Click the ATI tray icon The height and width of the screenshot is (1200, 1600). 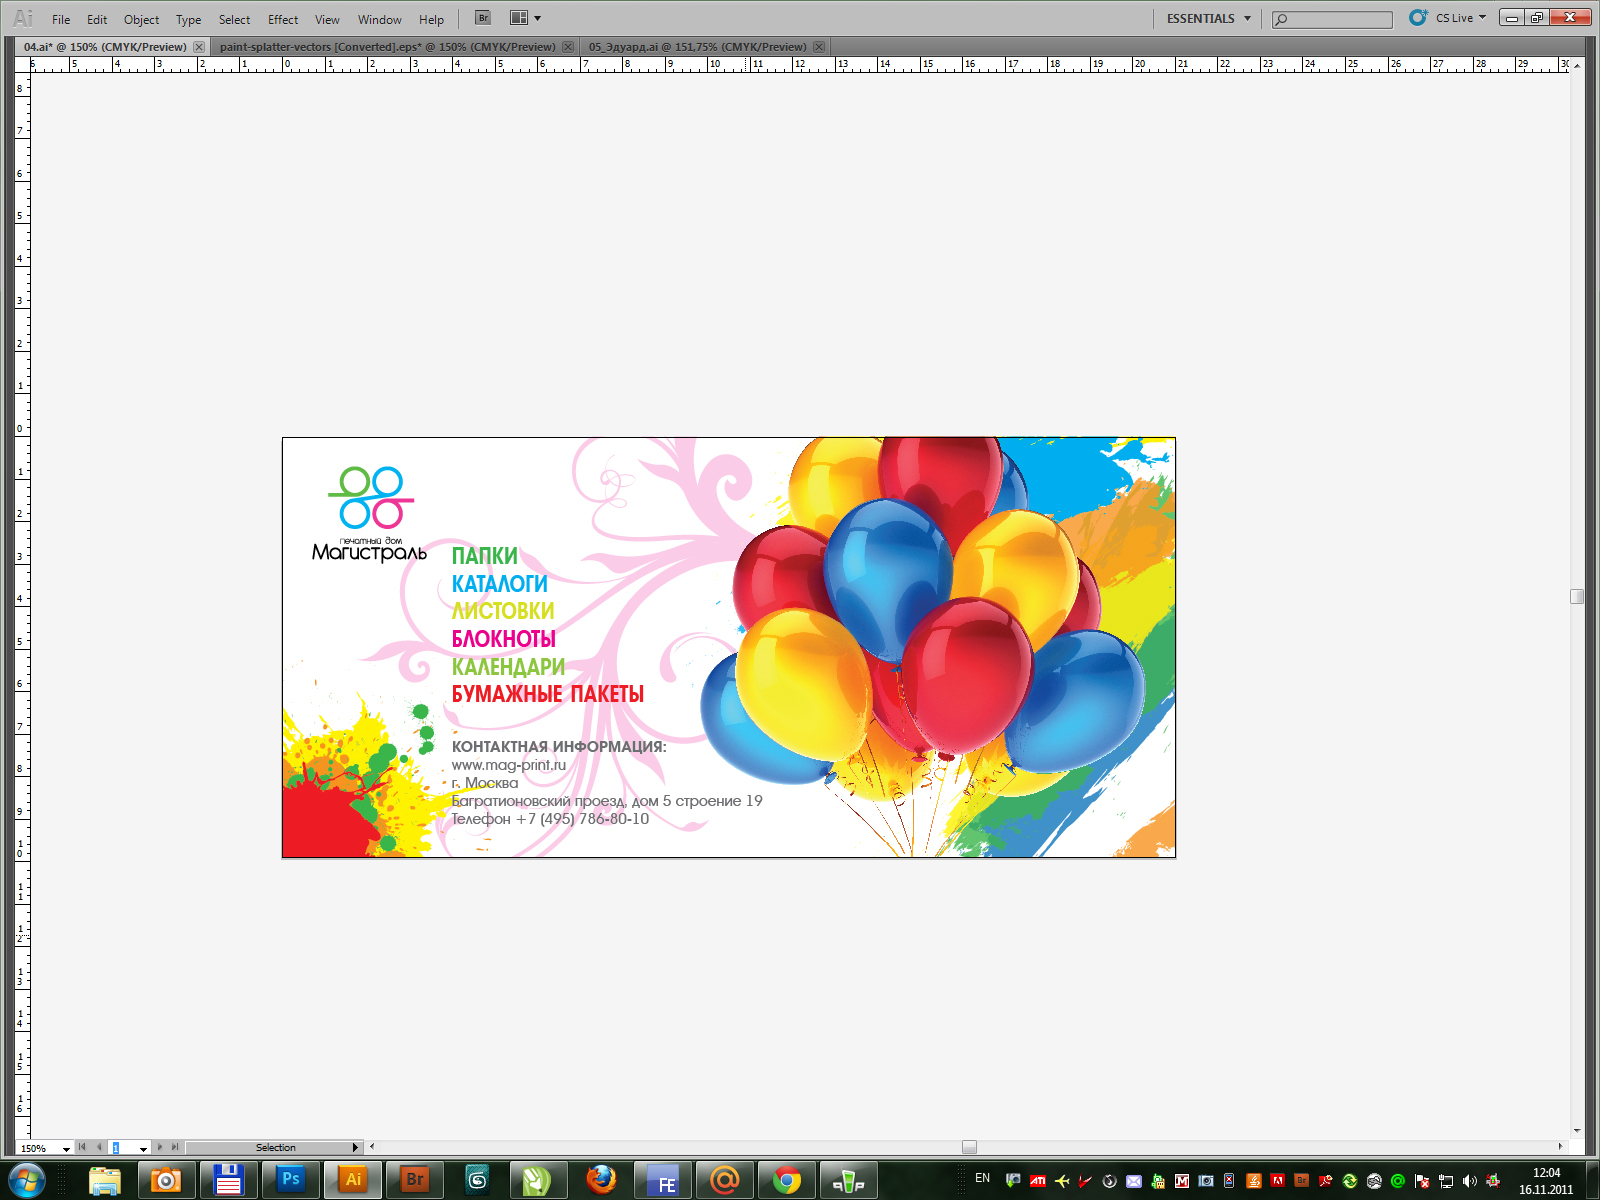pos(1038,1181)
